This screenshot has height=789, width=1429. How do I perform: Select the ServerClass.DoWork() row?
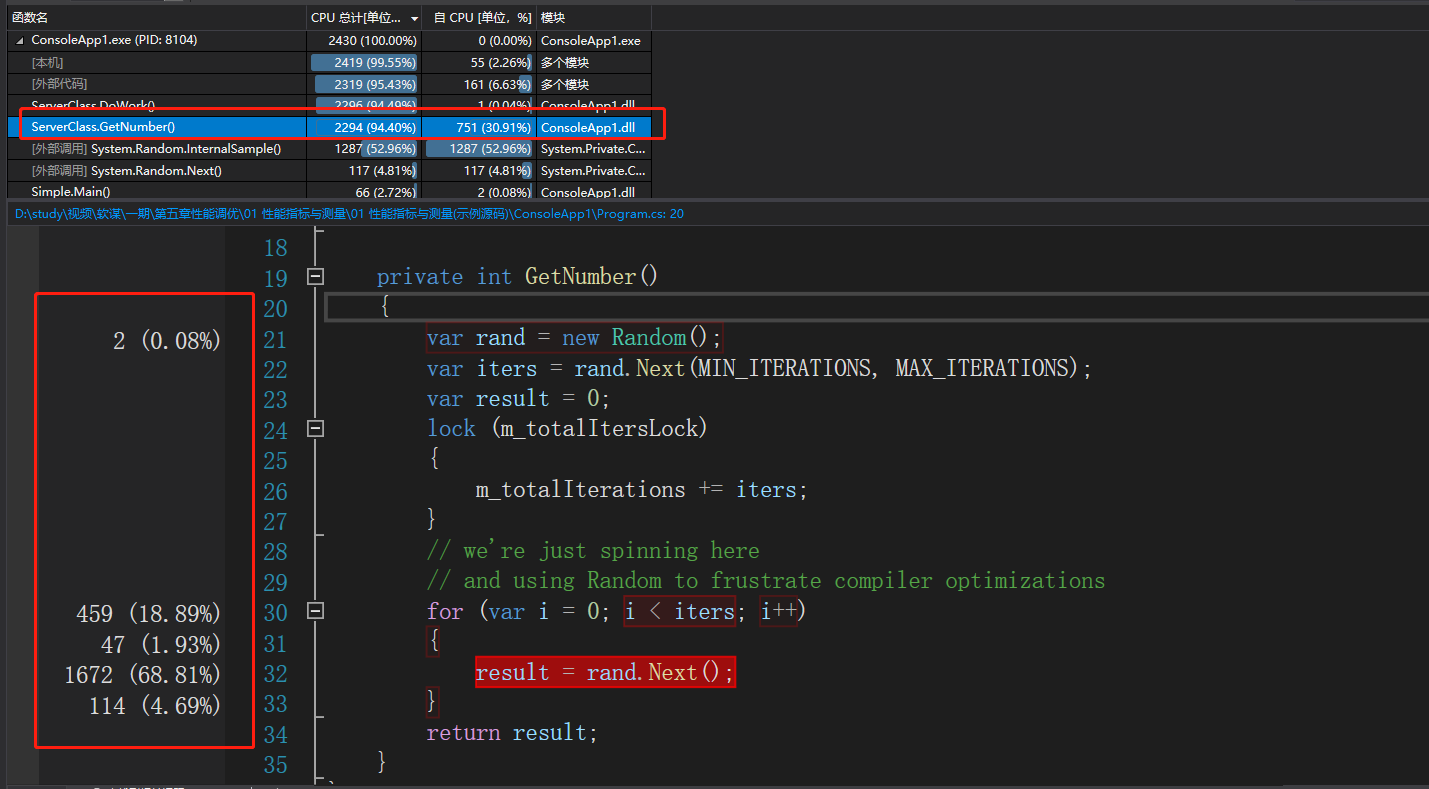pyautogui.click(x=328, y=105)
